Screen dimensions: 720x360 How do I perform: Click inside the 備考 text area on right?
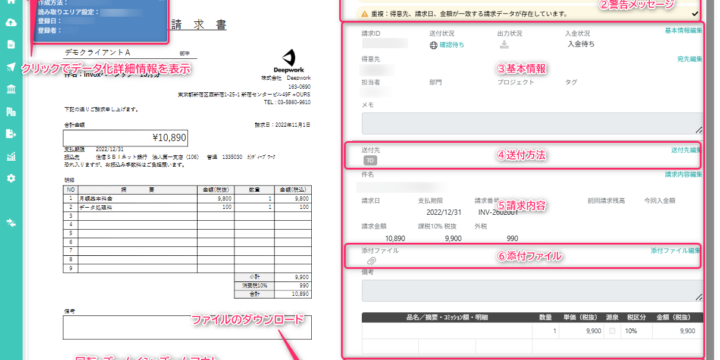point(532,291)
